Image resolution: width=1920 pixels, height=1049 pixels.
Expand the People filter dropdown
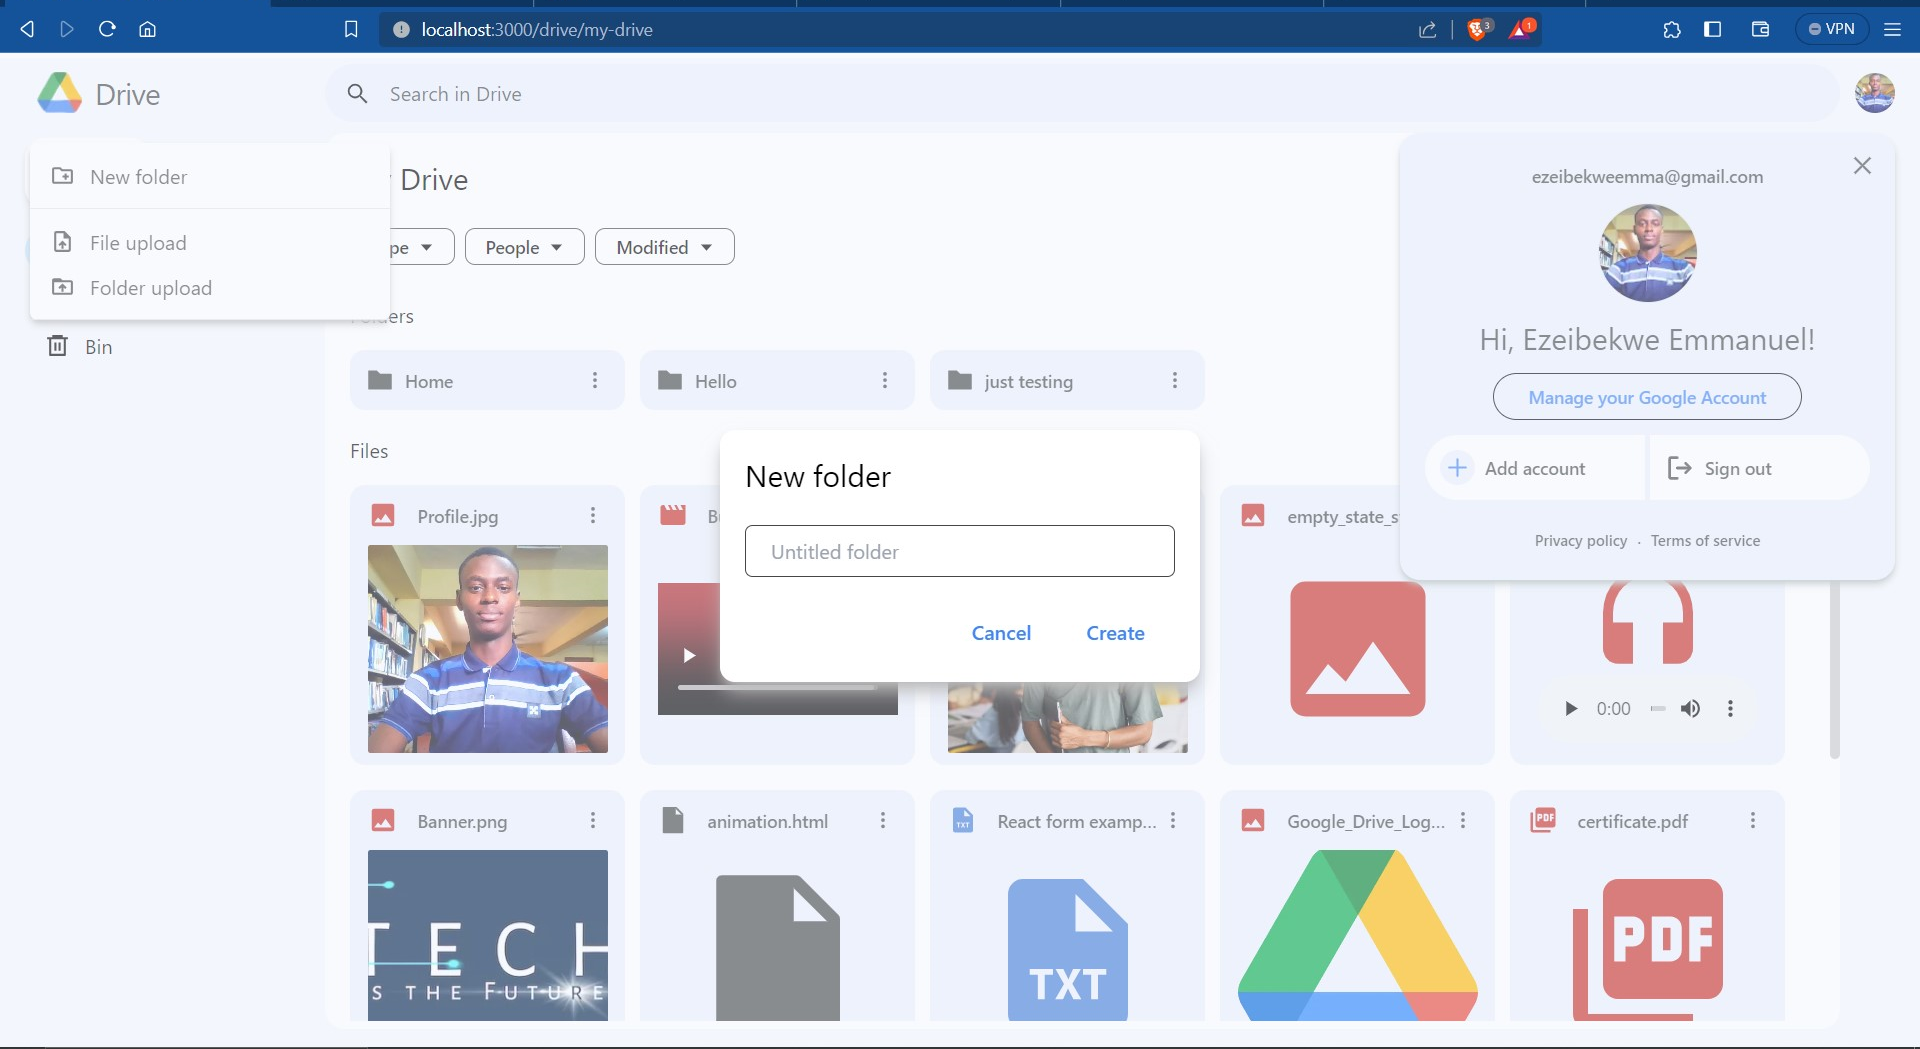[x=524, y=247]
